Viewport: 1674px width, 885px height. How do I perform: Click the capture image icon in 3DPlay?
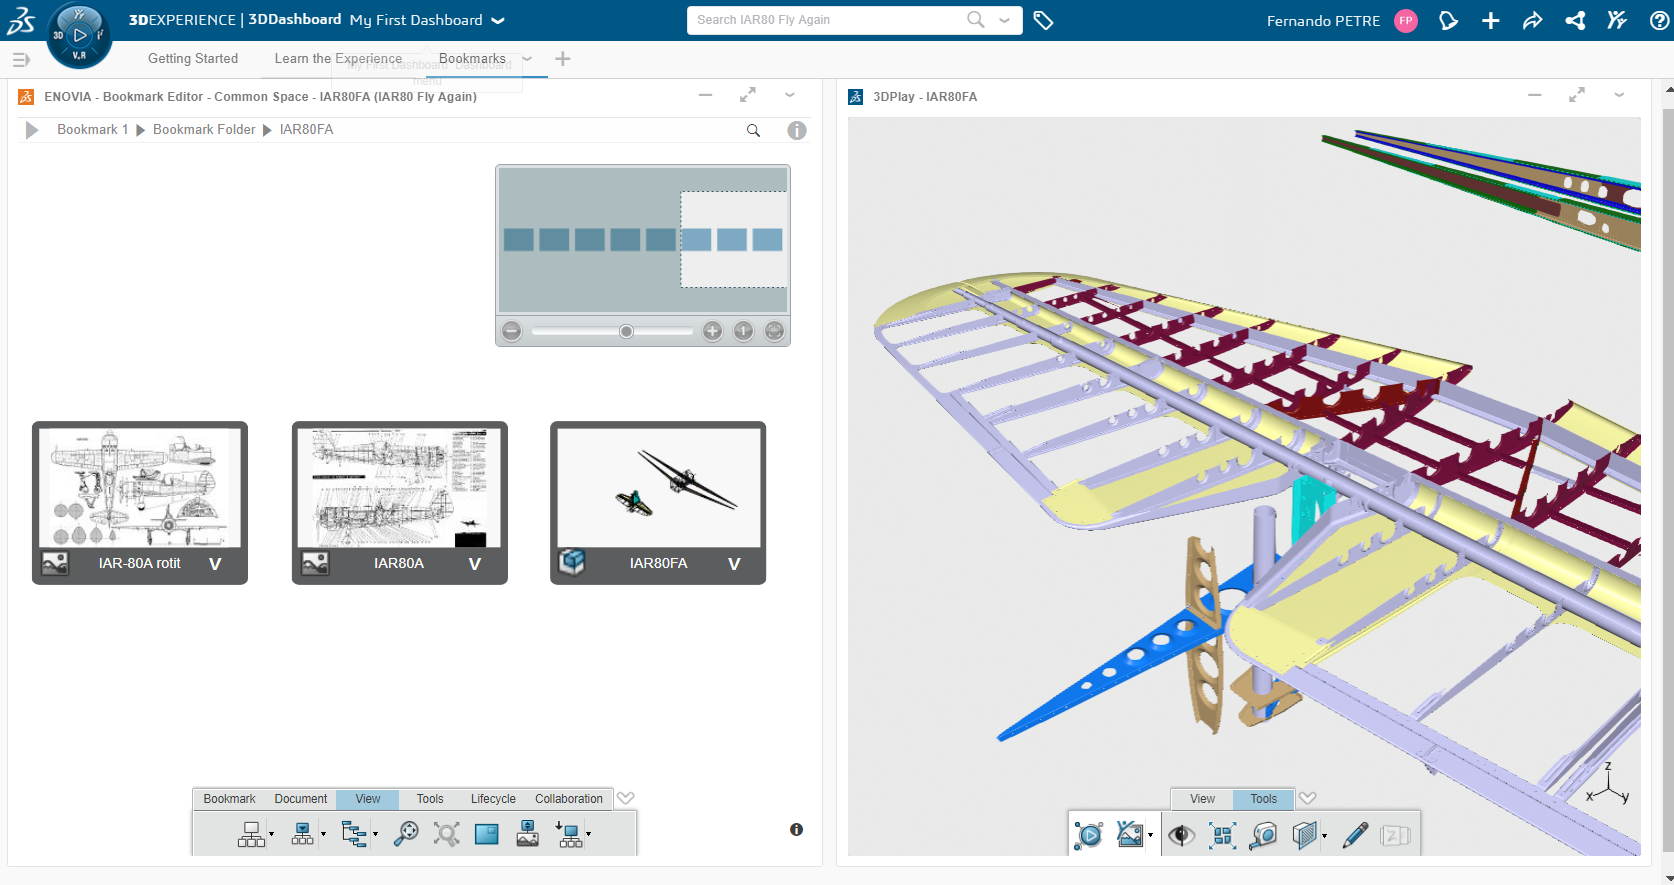pyautogui.click(x=1129, y=834)
